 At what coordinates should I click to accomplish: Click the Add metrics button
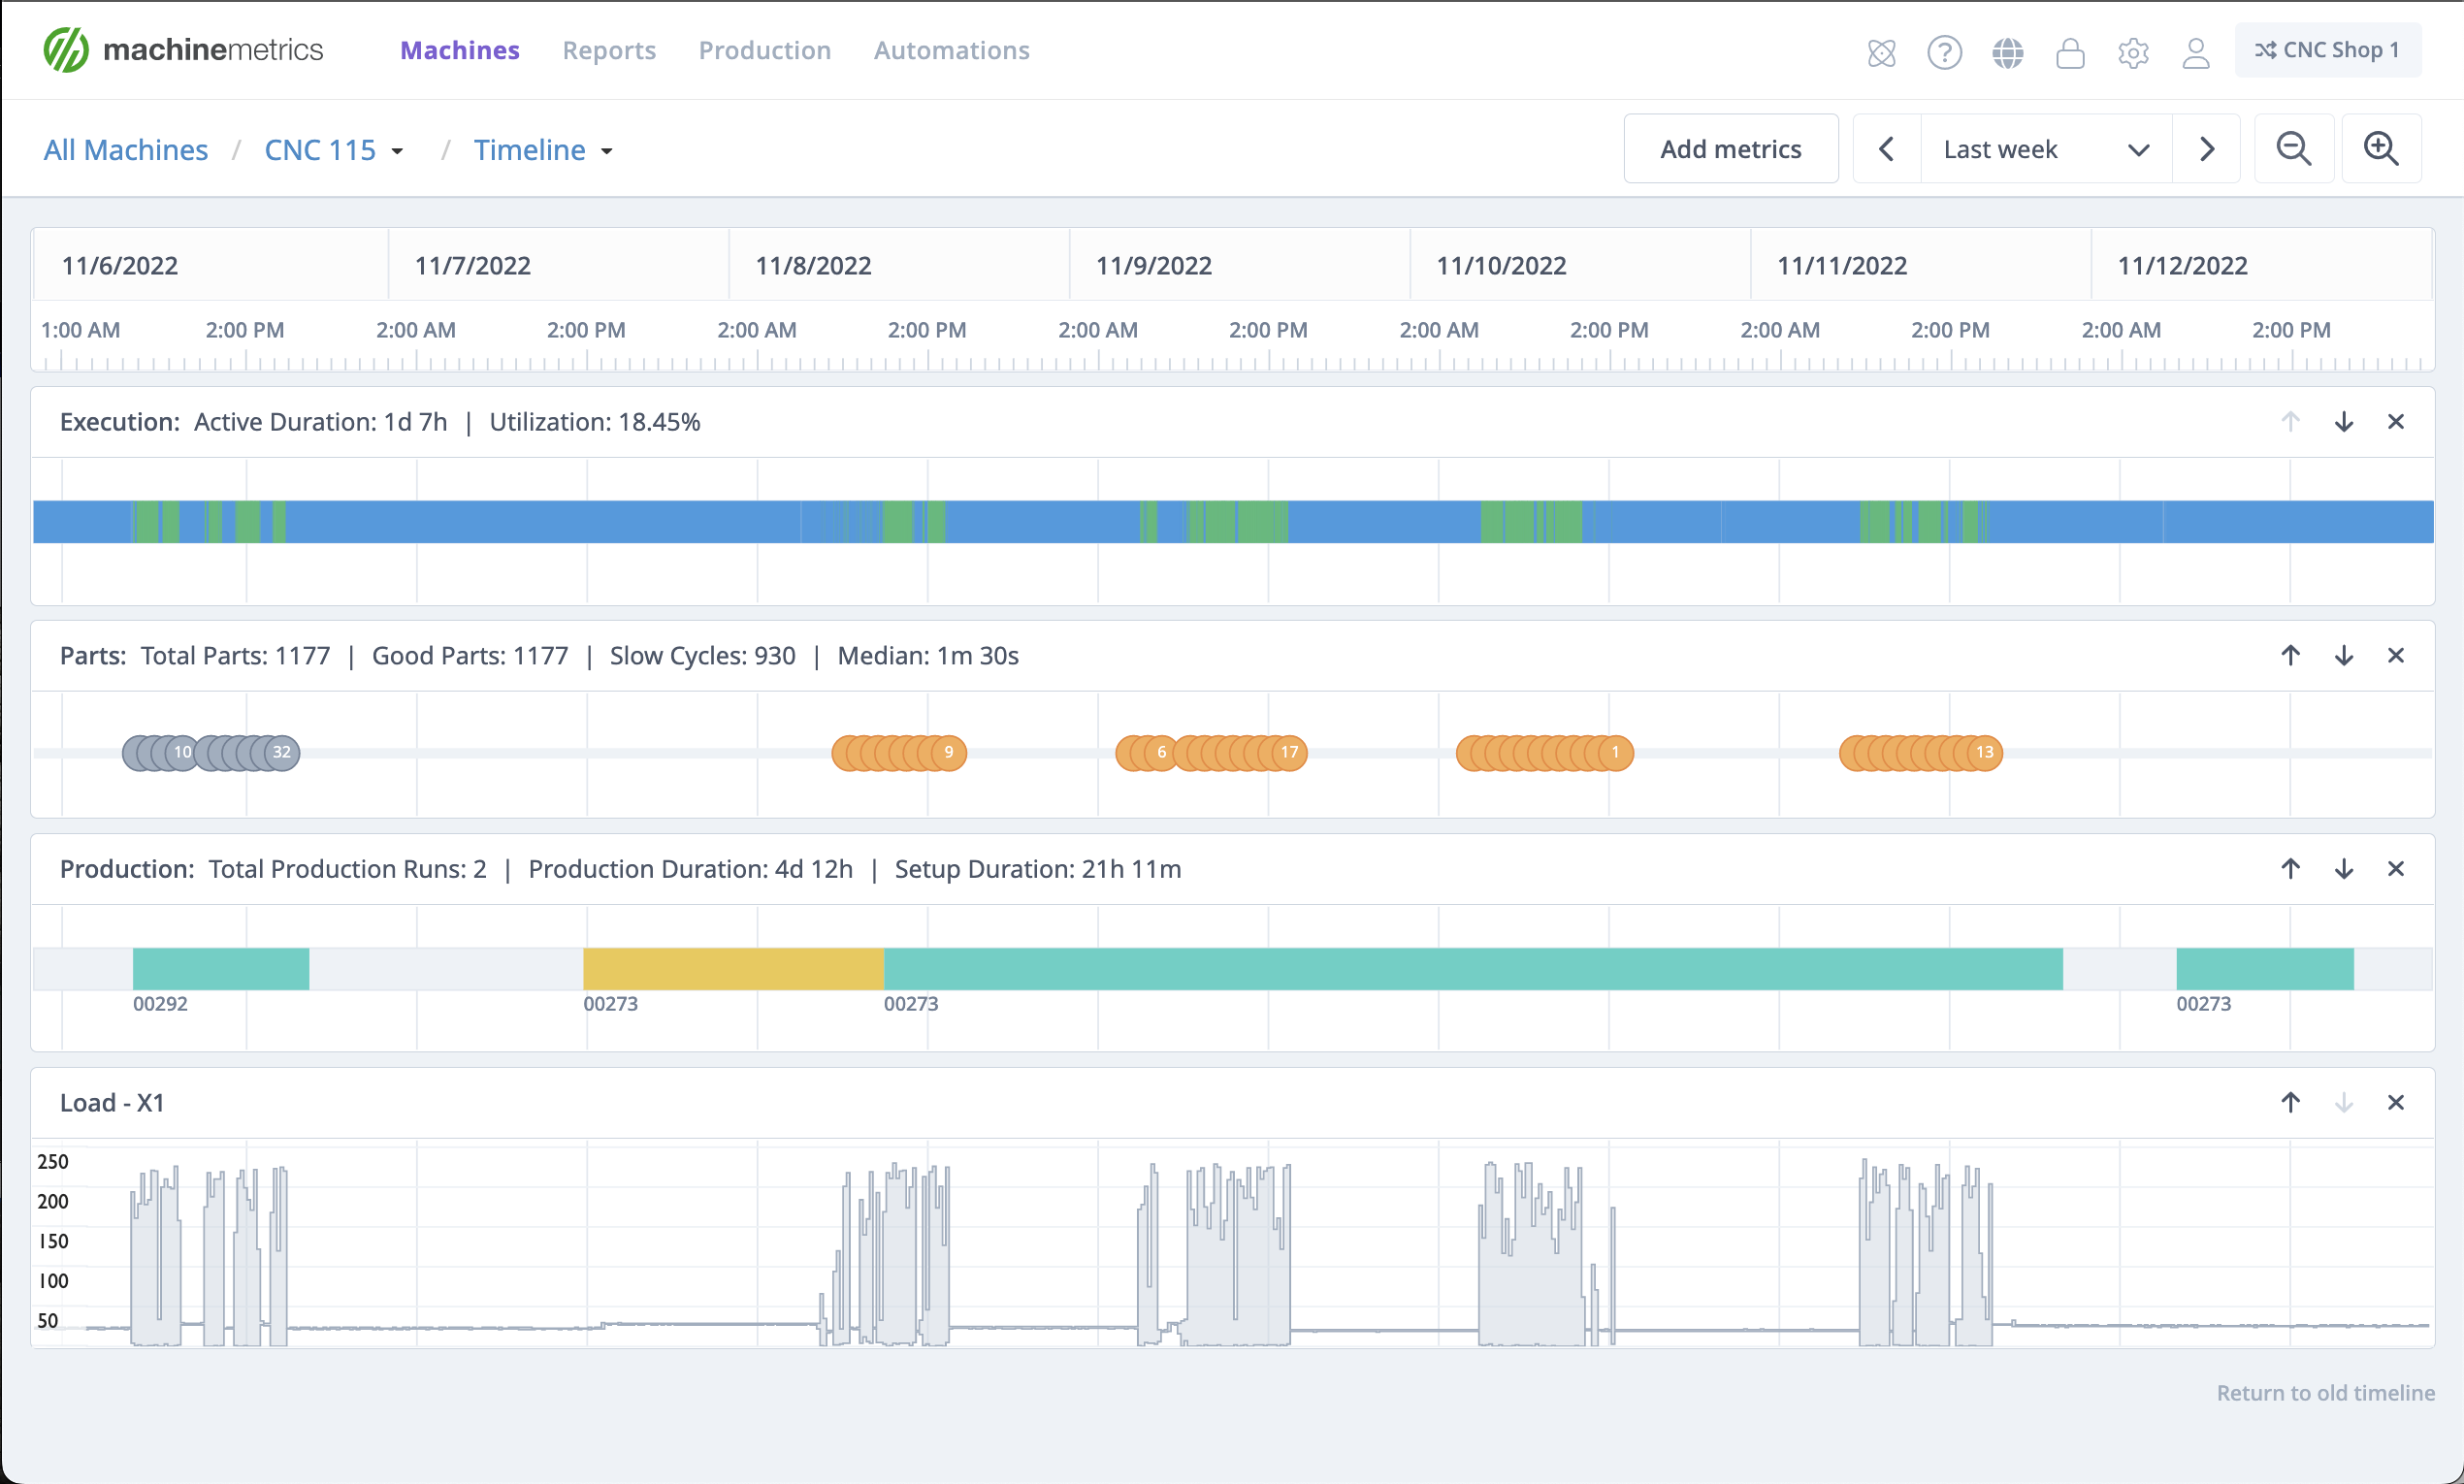pyautogui.click(x=1731, y=148)
